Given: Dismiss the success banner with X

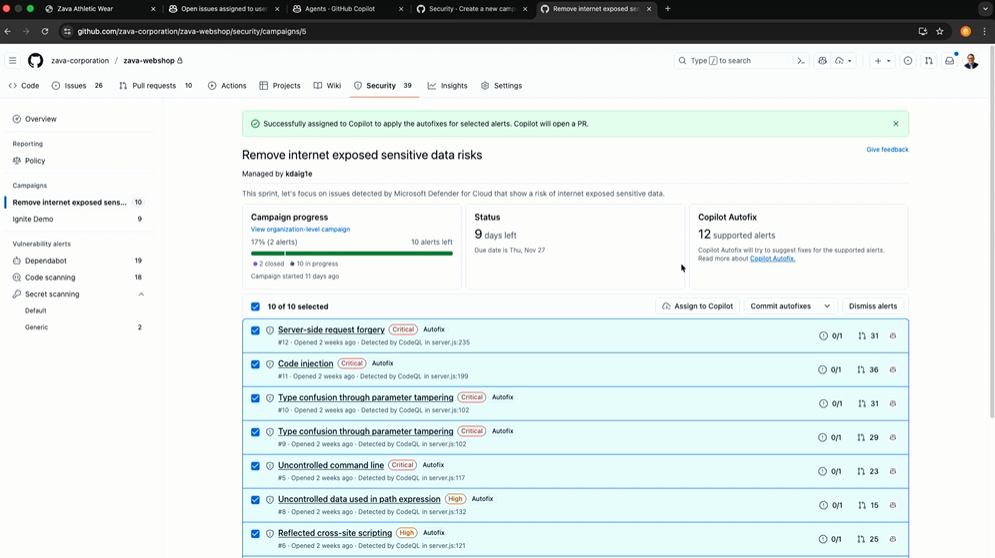Looking at the screenshot, I should pos(895,124).
